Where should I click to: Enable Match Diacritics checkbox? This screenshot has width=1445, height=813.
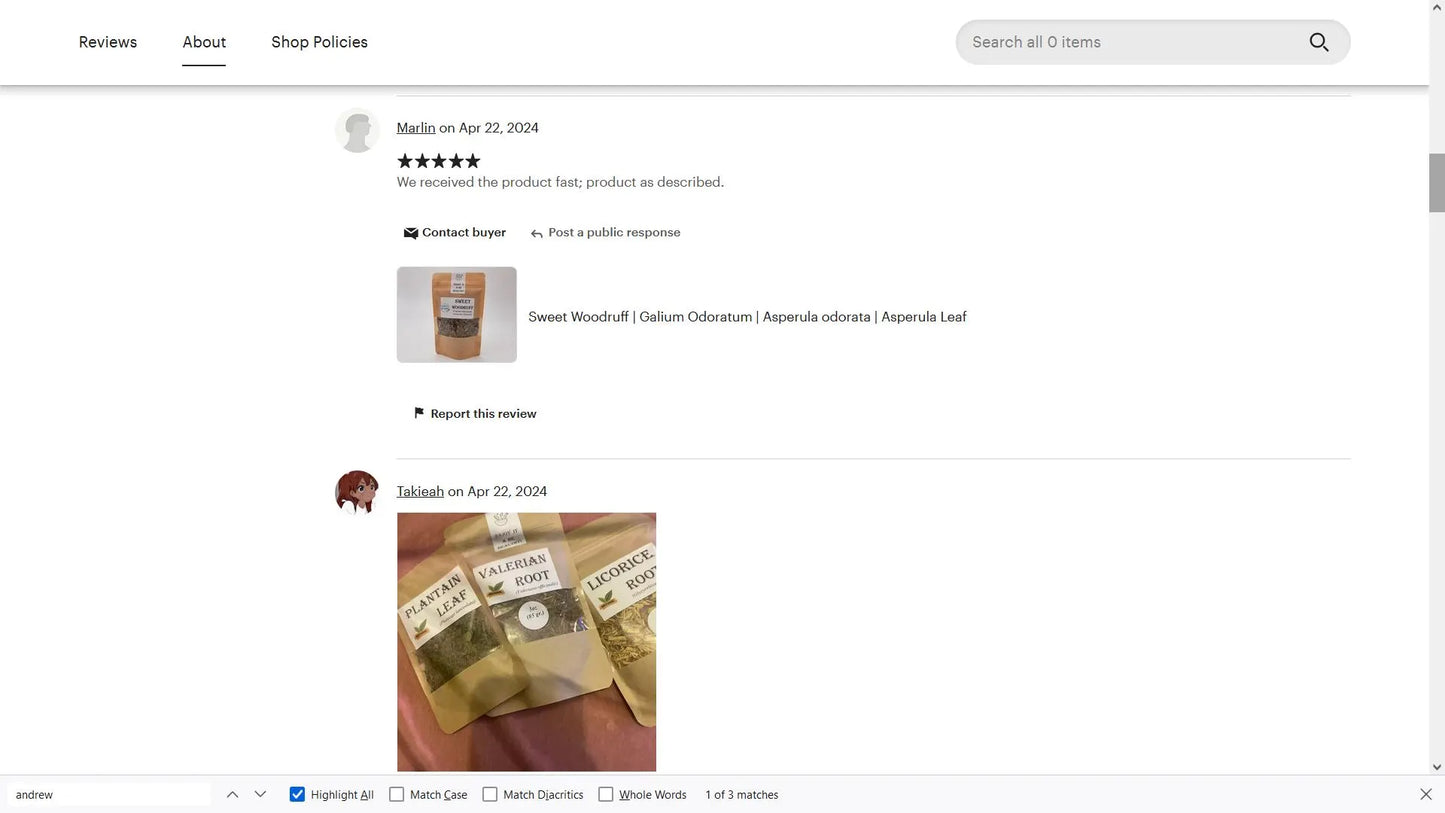490,794
